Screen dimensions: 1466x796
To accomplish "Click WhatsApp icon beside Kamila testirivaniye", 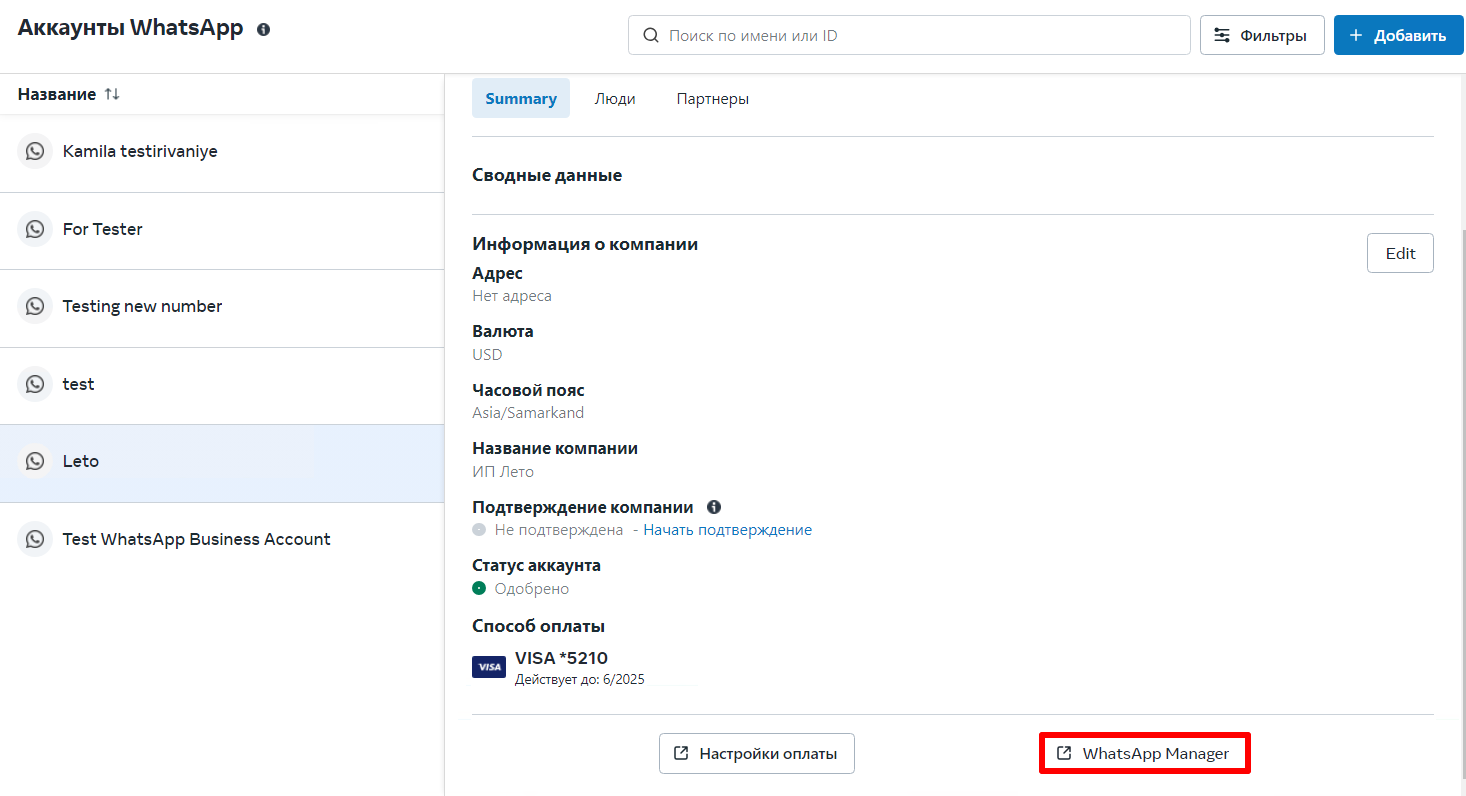I will point(35,152).
